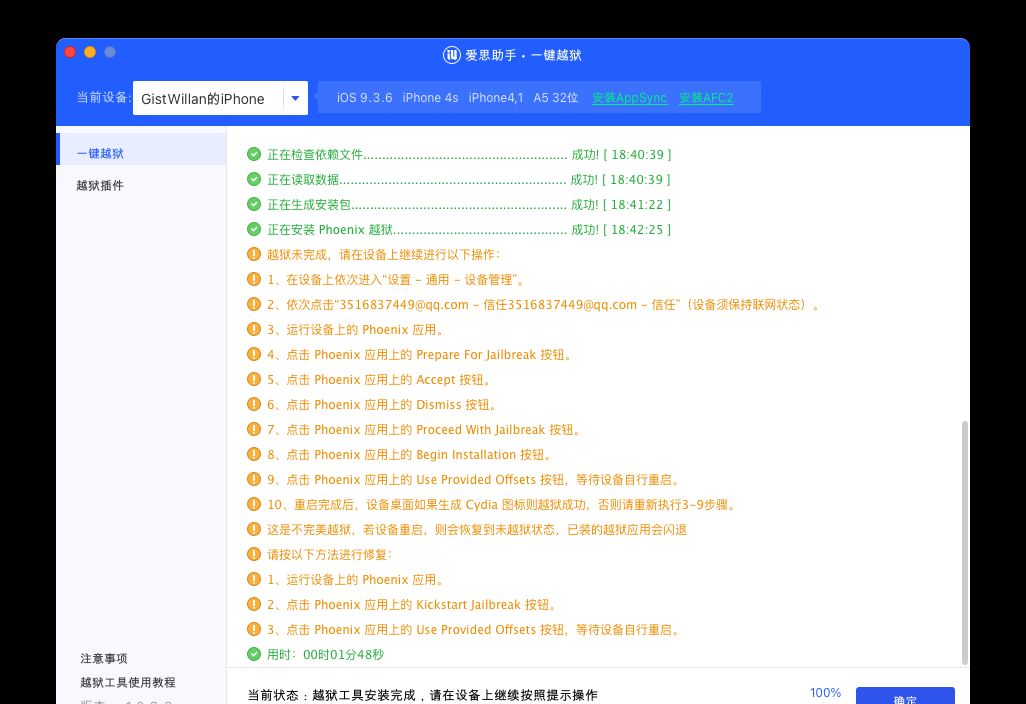Select the 越狱未完成 warning text

click(x=384, y=255)
